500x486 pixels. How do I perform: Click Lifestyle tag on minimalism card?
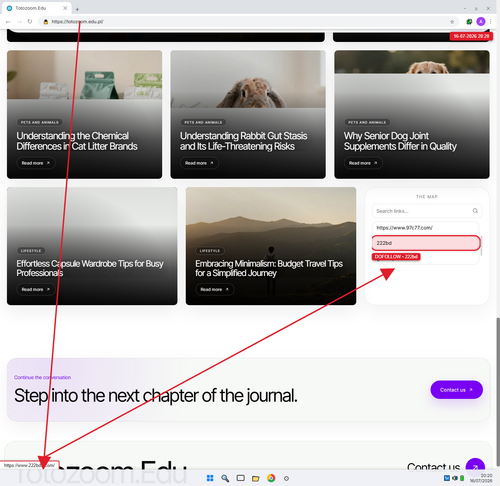210,251
